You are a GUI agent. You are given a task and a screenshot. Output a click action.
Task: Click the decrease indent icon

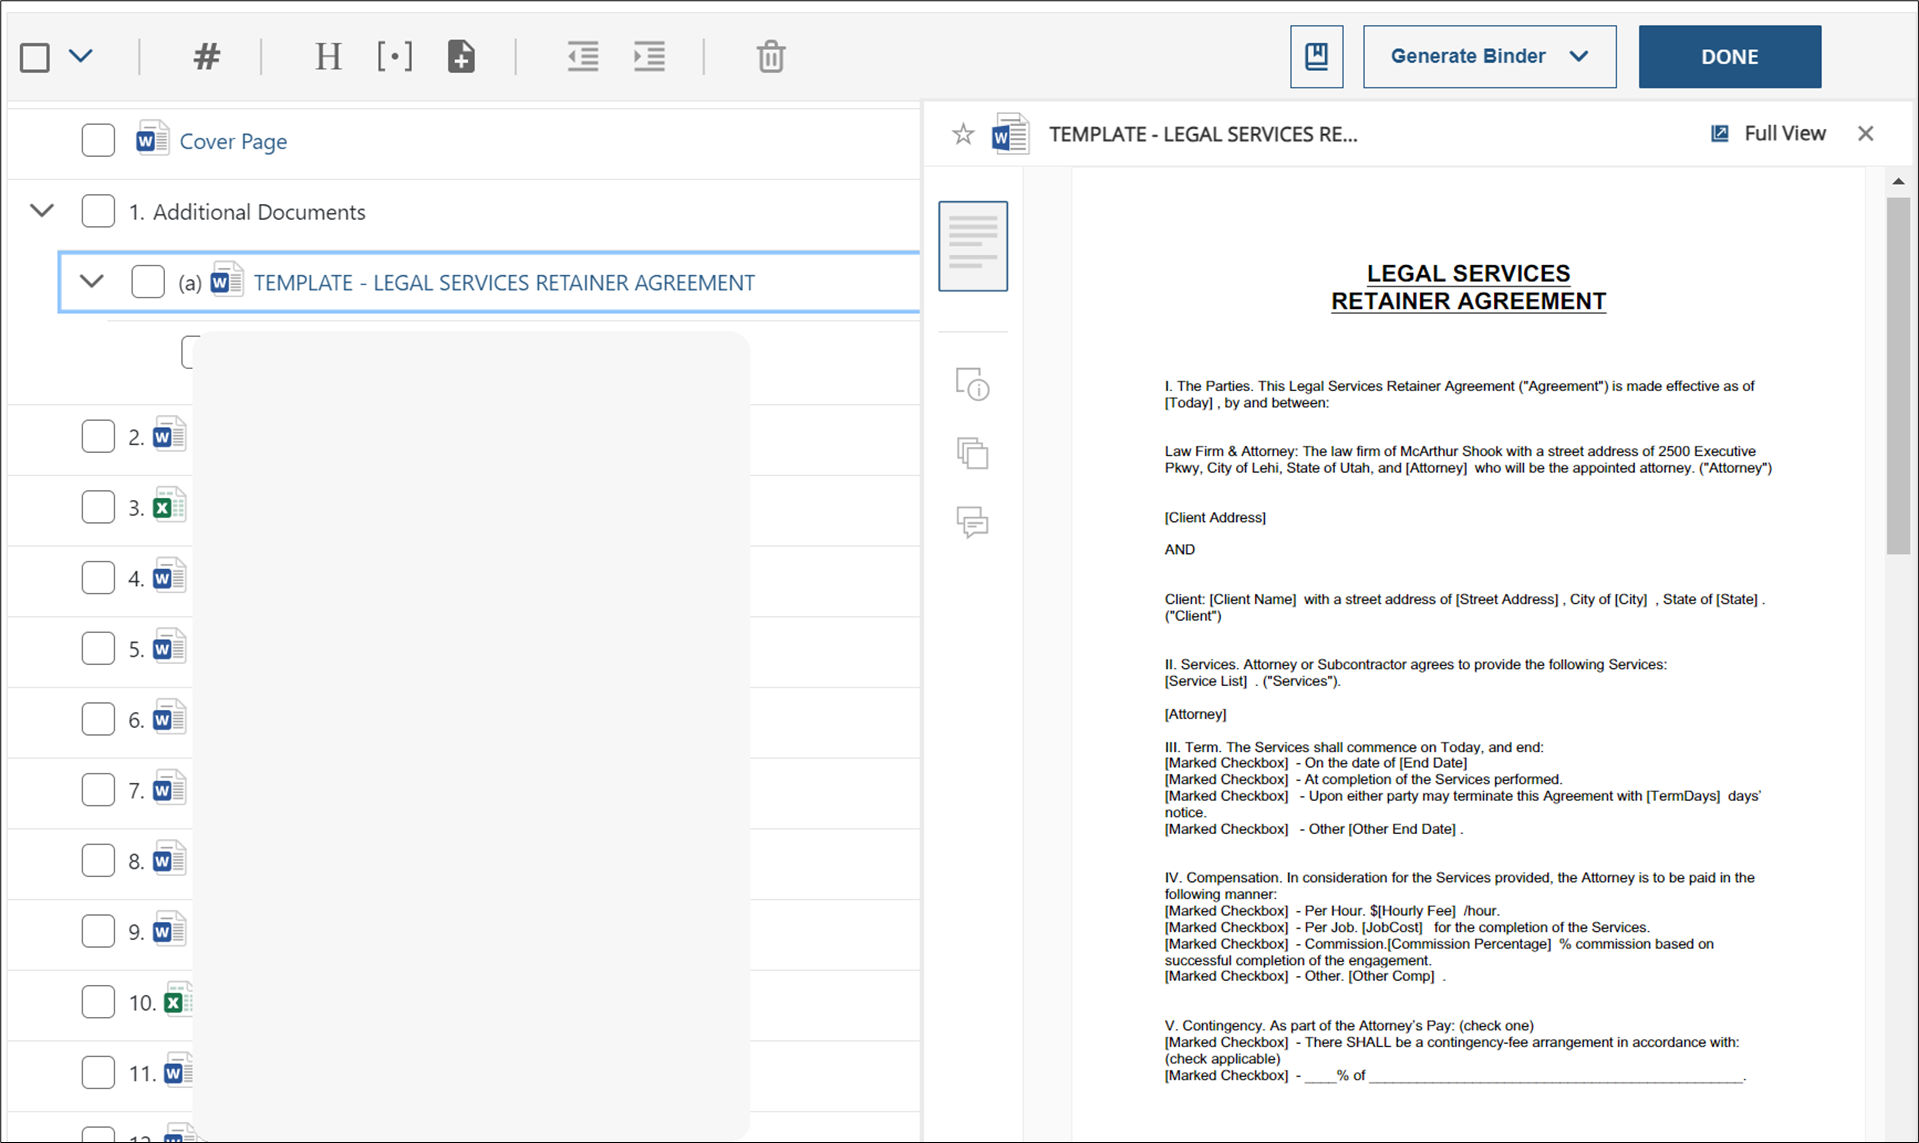(583, 57)
